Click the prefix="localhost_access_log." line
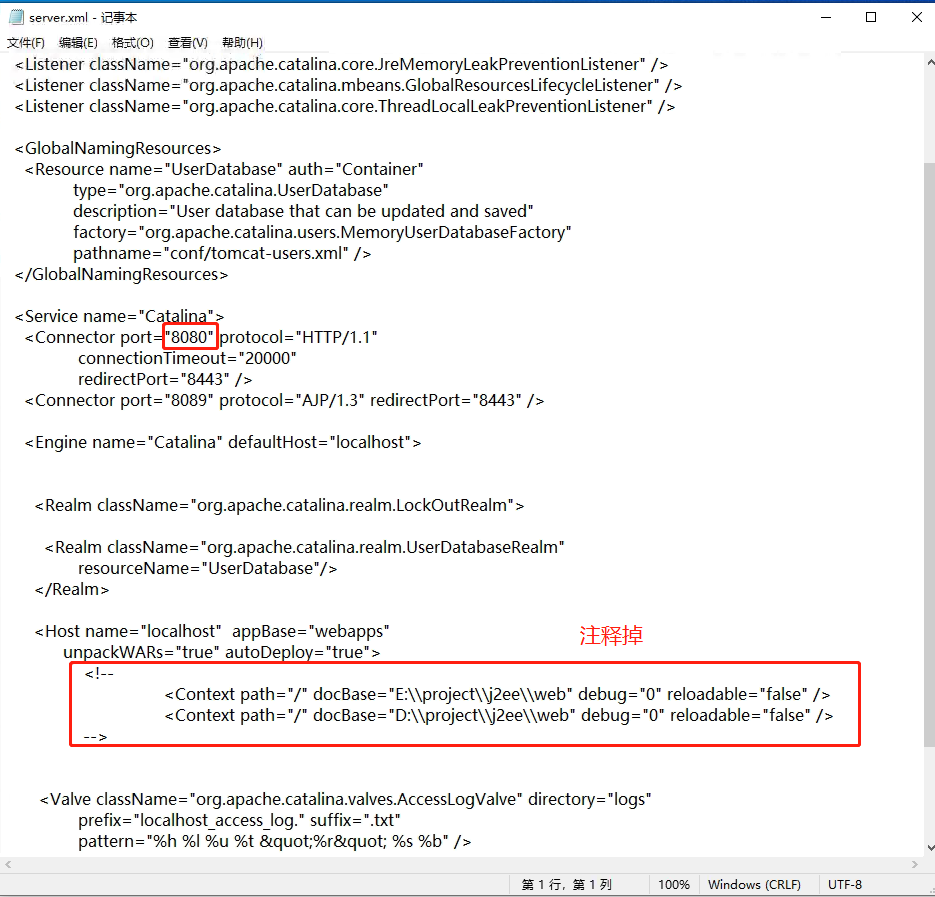935x897 pixels. click(x=239, y=821)
